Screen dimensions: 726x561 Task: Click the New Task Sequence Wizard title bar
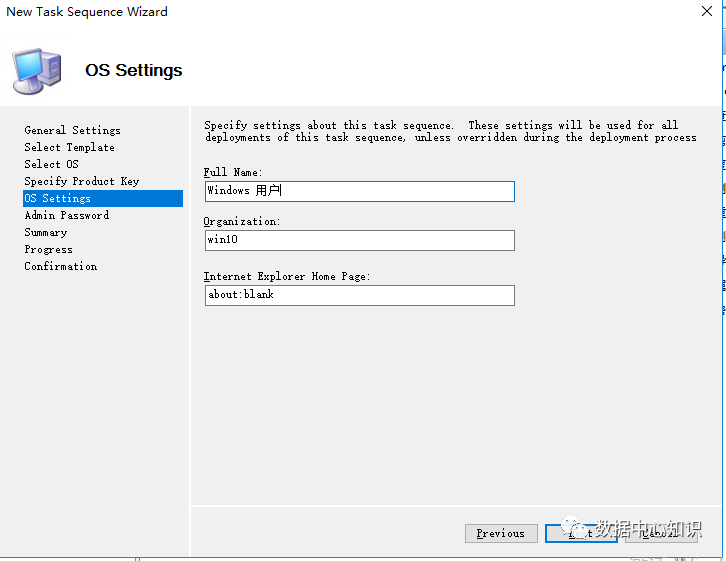tap(300, 12)
